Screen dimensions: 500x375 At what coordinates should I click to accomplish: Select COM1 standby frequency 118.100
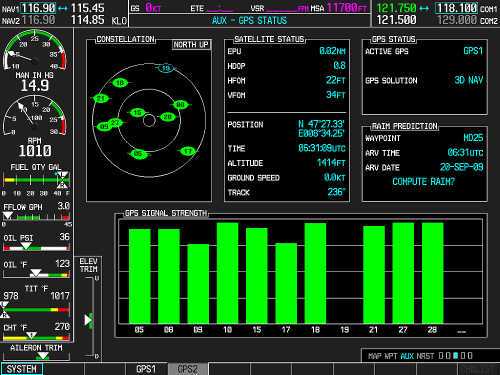(x=457, y=8)
